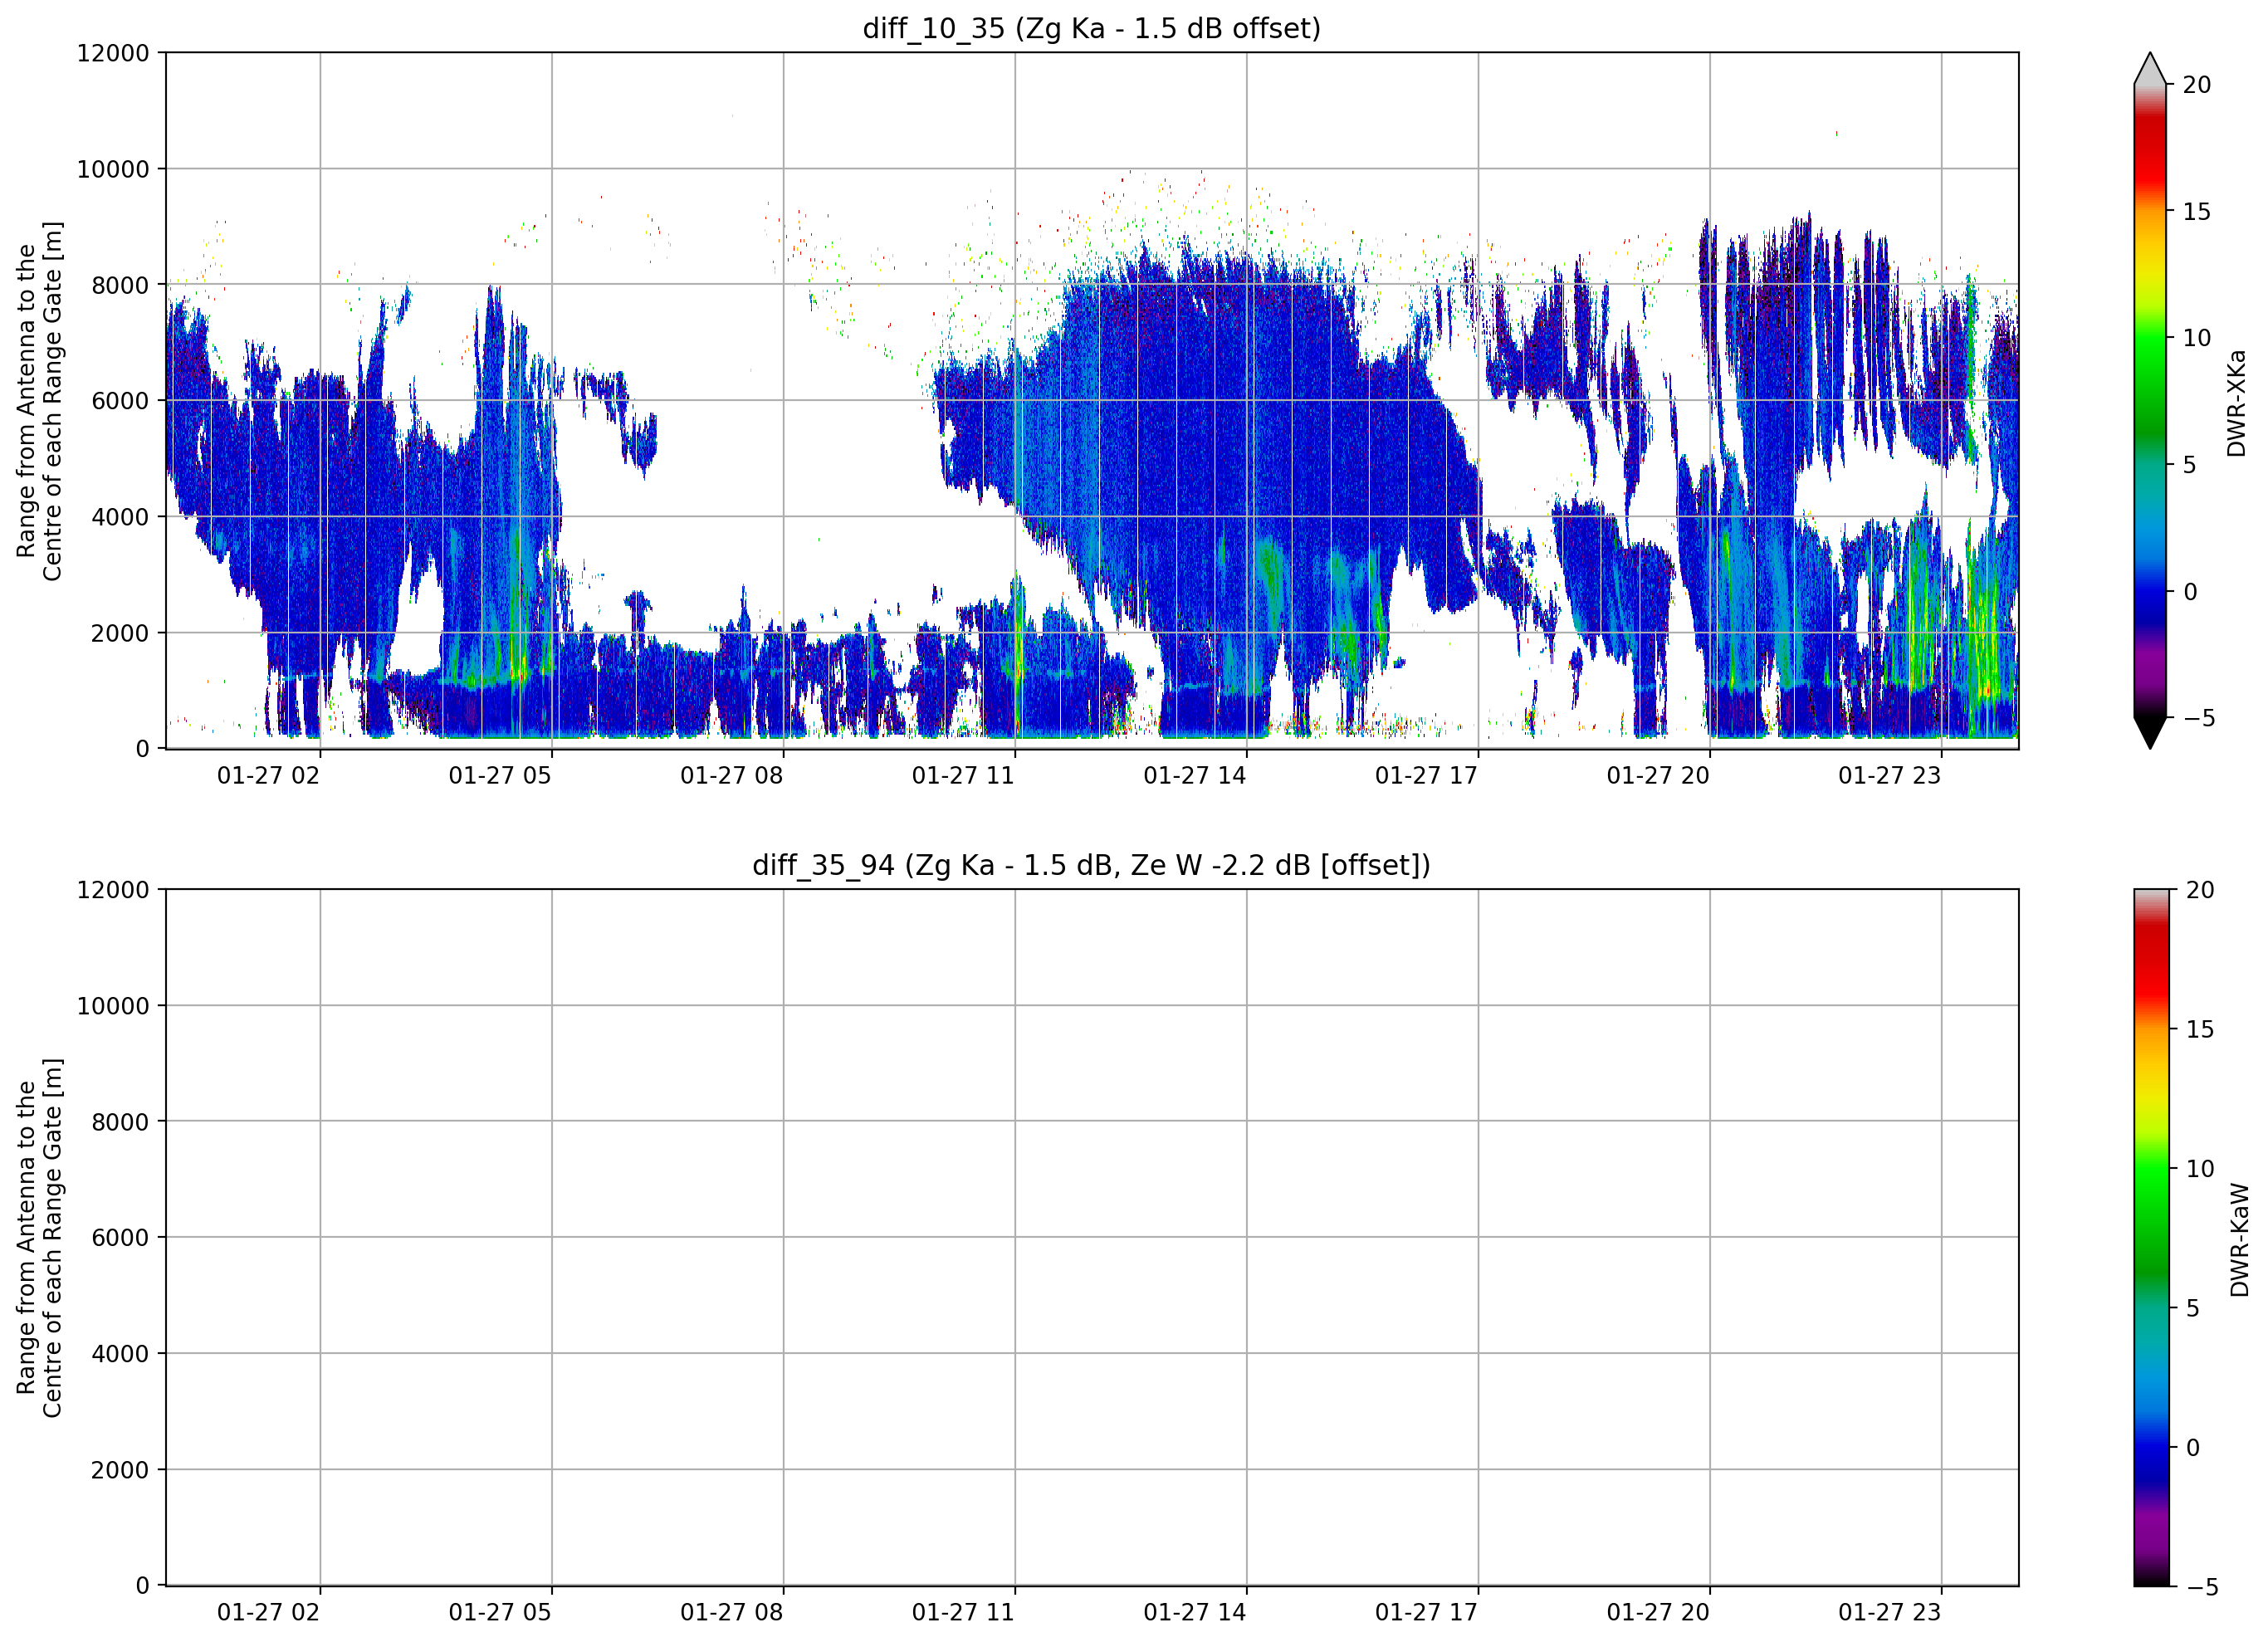
Task: Click the bottom plot y tick '2000'
Action: pyautogui.click(x=120, y=1470)
